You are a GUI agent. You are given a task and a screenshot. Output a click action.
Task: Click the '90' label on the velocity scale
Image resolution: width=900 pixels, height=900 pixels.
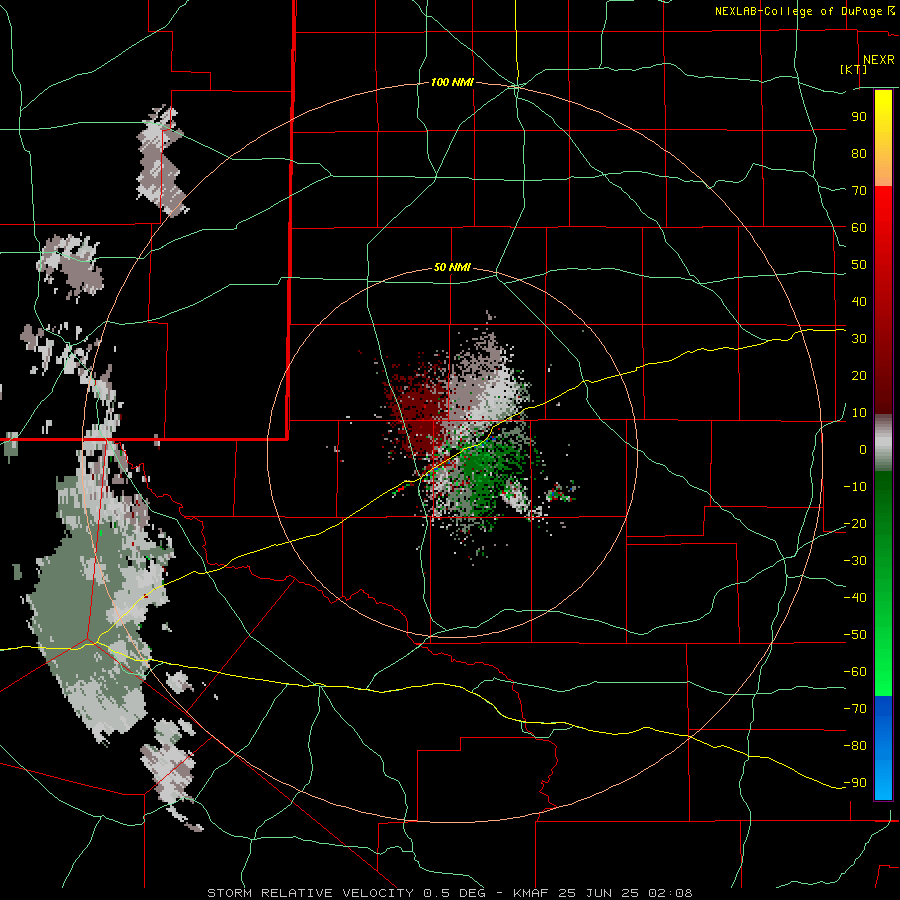[859, 117]
